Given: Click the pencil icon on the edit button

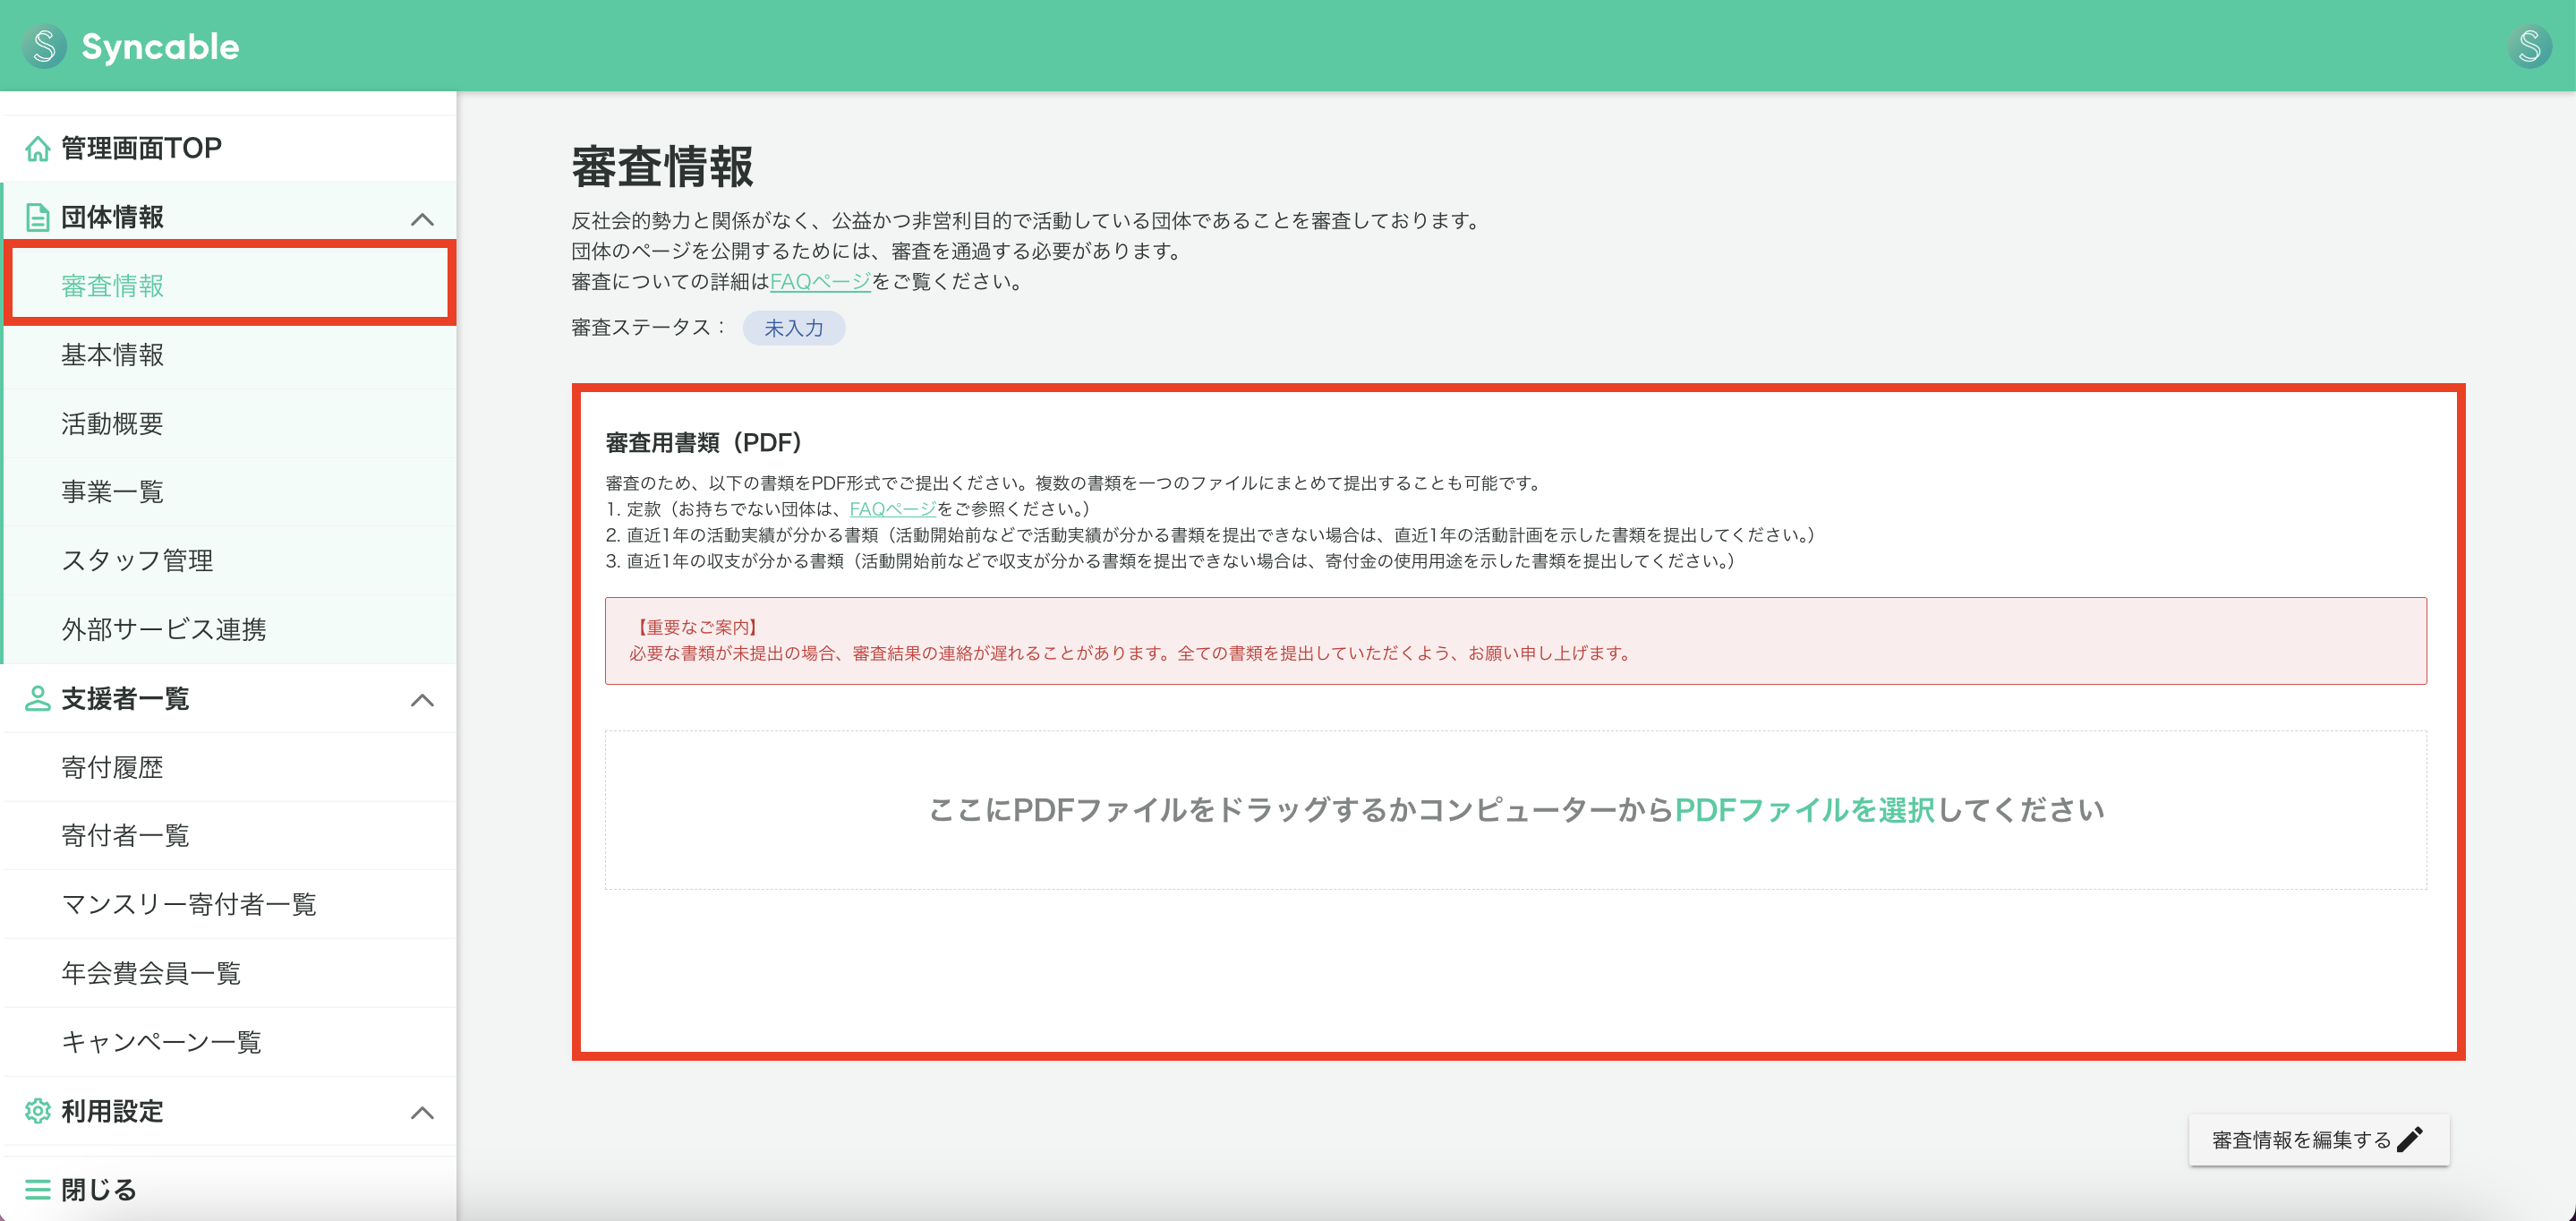Looking at the screenshot, I should click(x=2411, y=1139).
